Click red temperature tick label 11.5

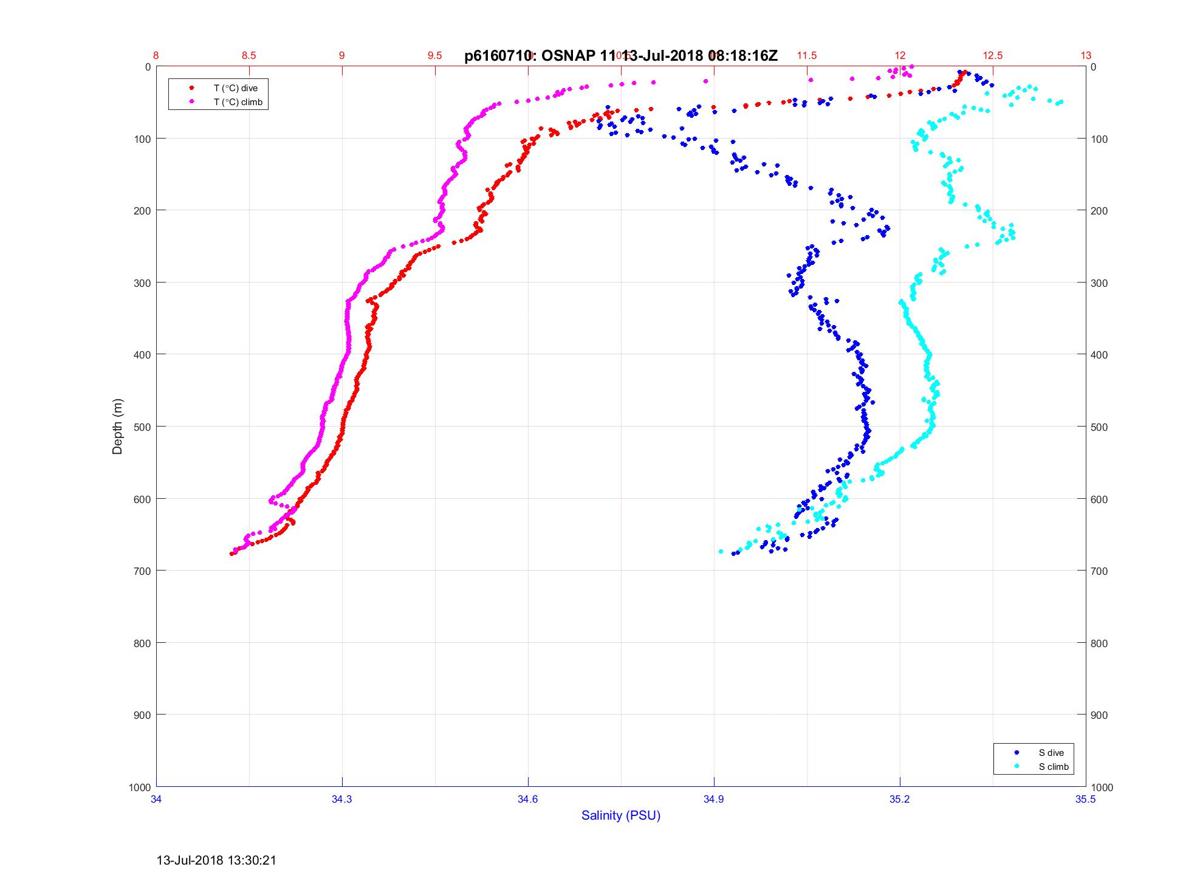tap(807, 55)
